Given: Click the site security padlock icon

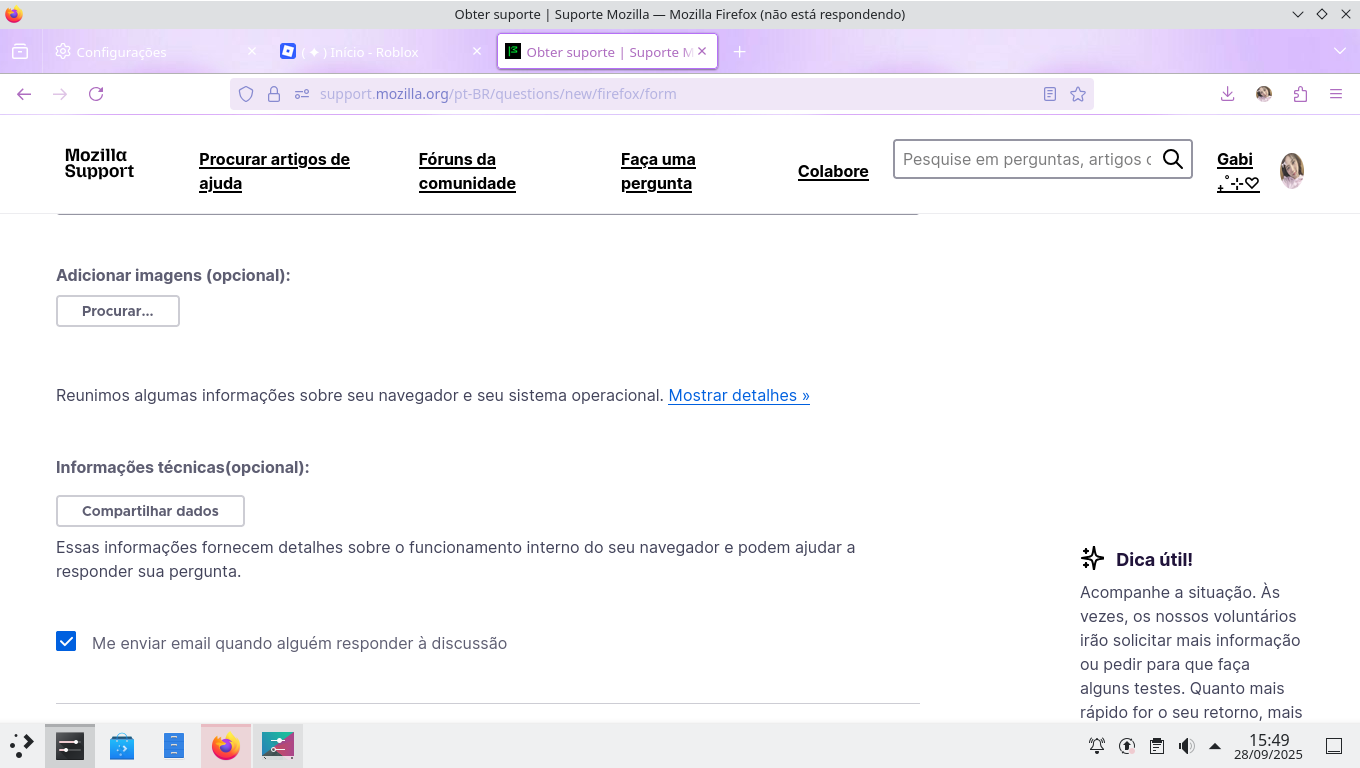Looking at the screenshot, I should 274,94.
